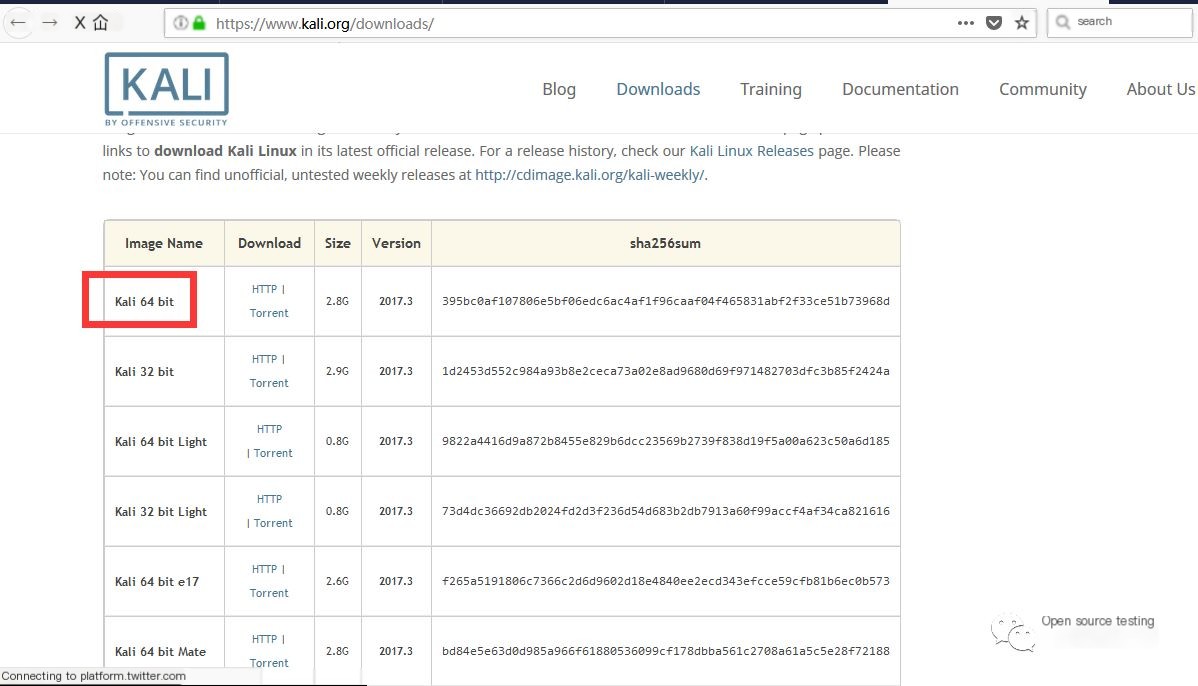Select the Kali 32 bit image name
The width and height of the screenshot is (1198, 686).
click(144, 372)
